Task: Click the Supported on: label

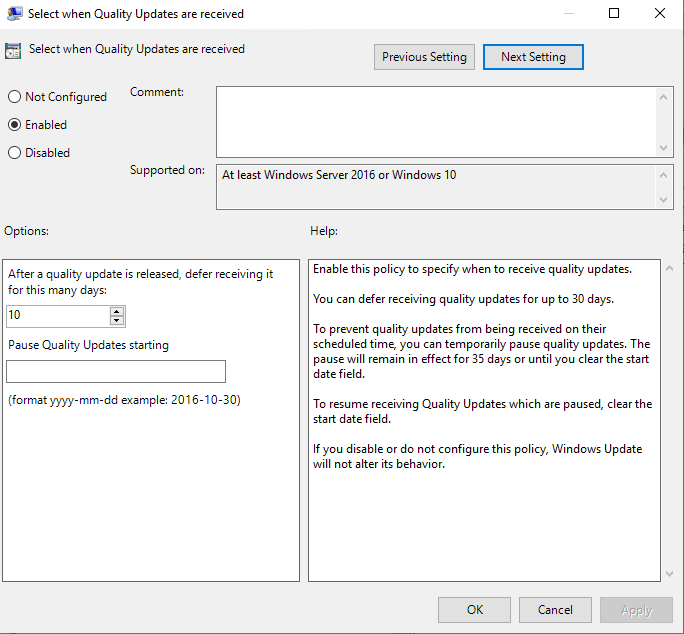Action: (167, 170)
